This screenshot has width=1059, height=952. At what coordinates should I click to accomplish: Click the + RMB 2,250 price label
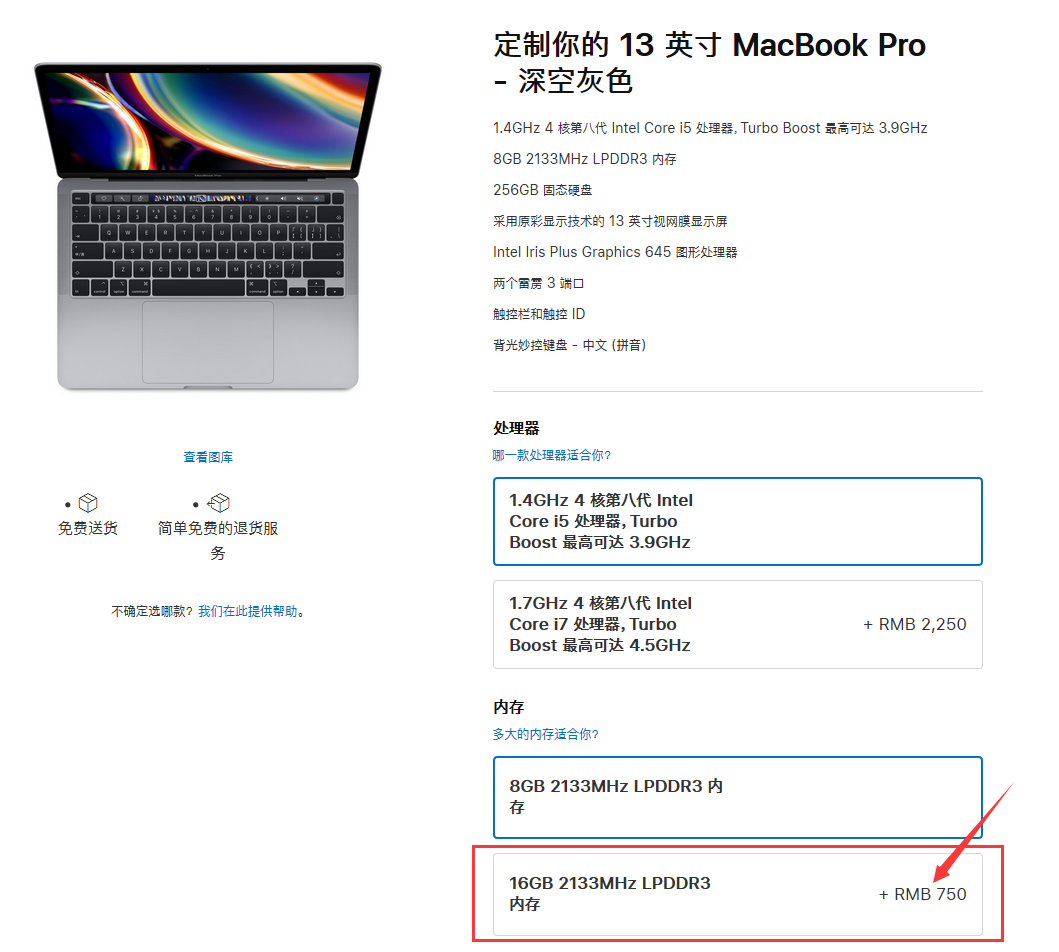pyautogui.click(x=914, y=625)
